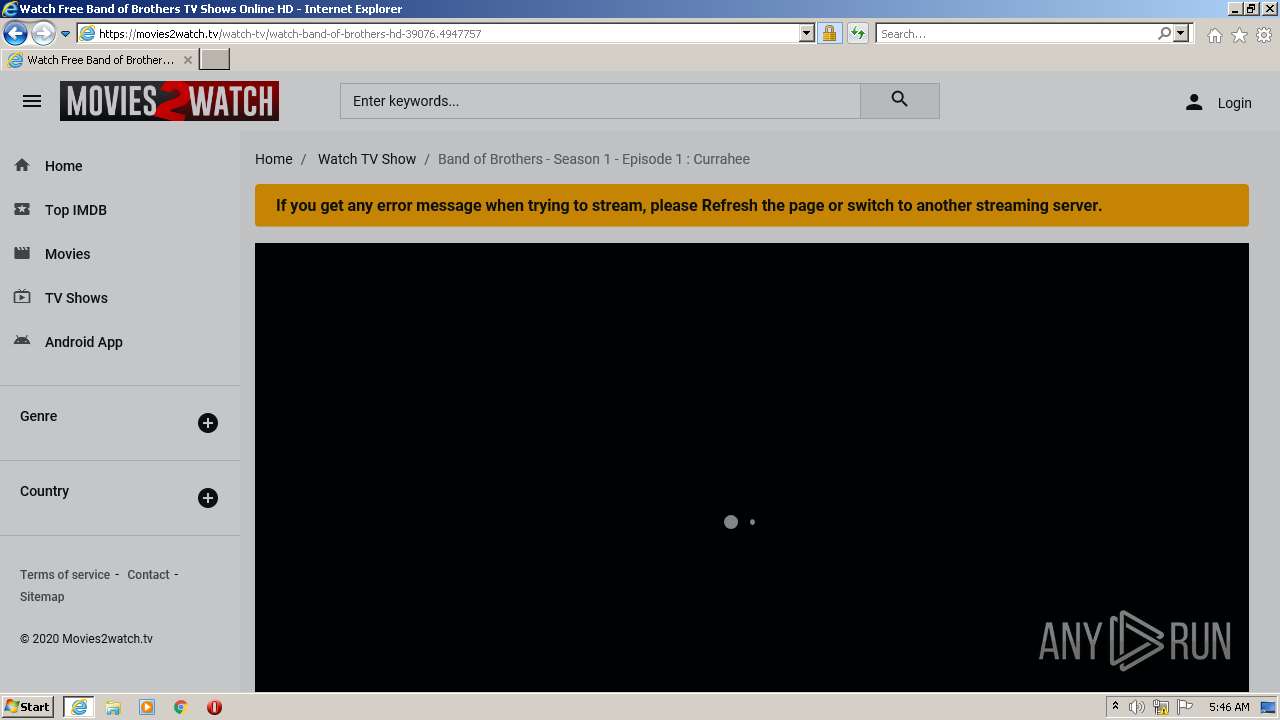Click the browser Home icon

click(1214, 35)
